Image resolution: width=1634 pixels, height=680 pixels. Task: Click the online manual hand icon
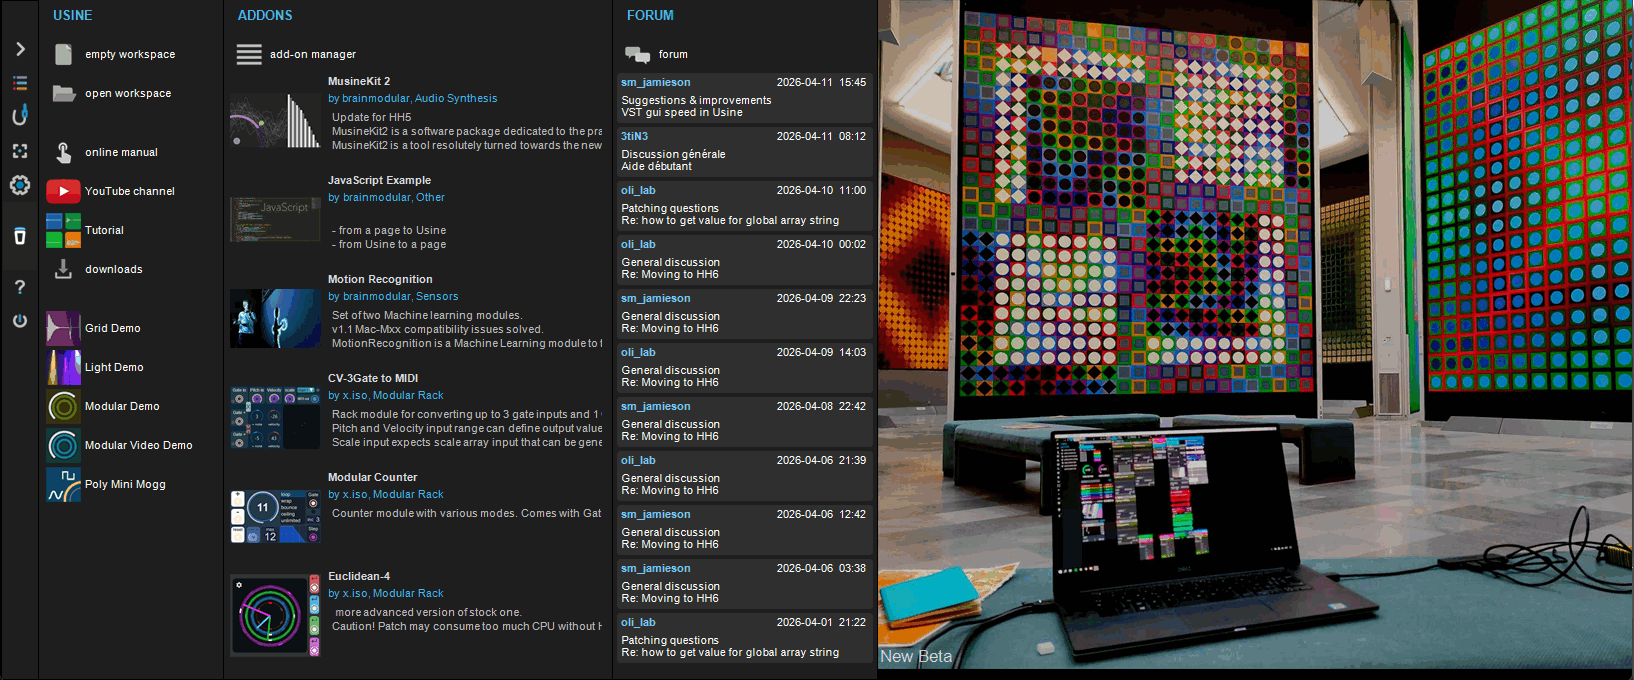[x=63, y=152]
